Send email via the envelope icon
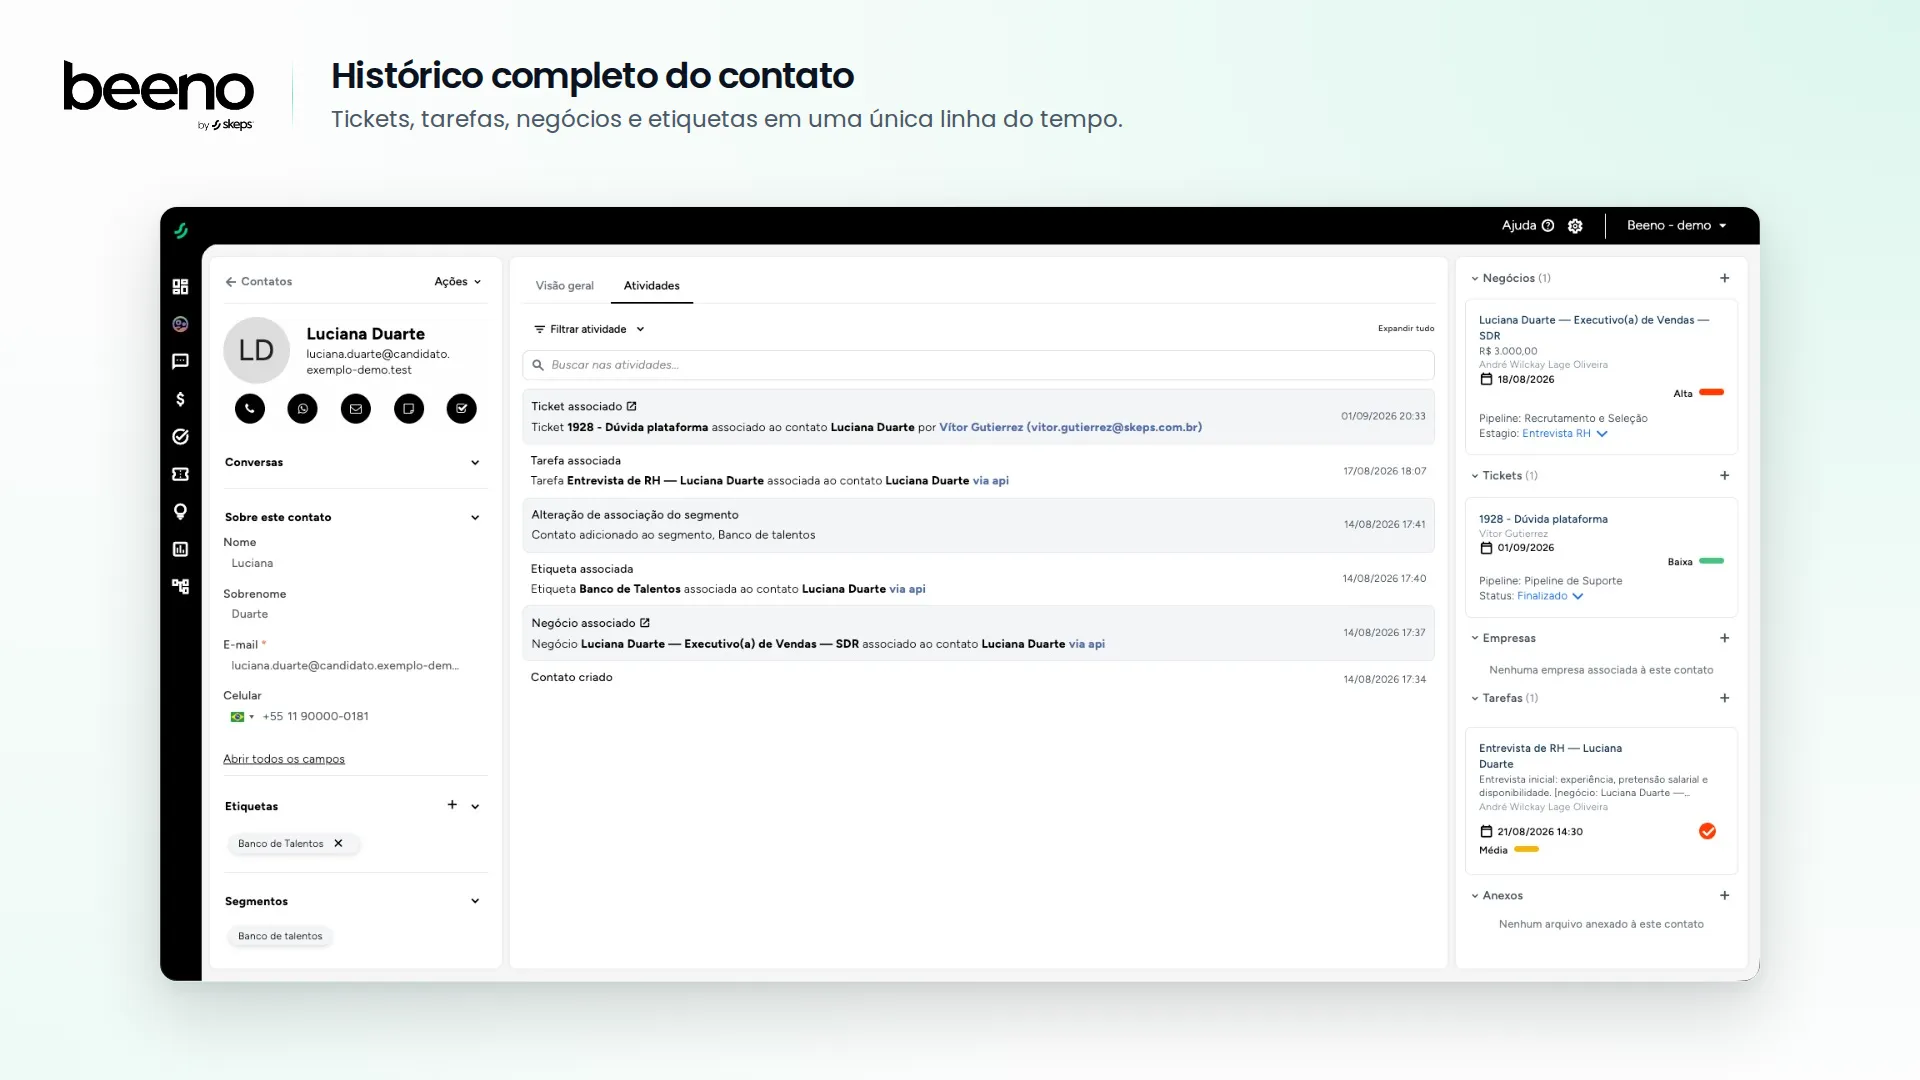1920x1080 pixels. pyautogui.click(x=356, y=408)
